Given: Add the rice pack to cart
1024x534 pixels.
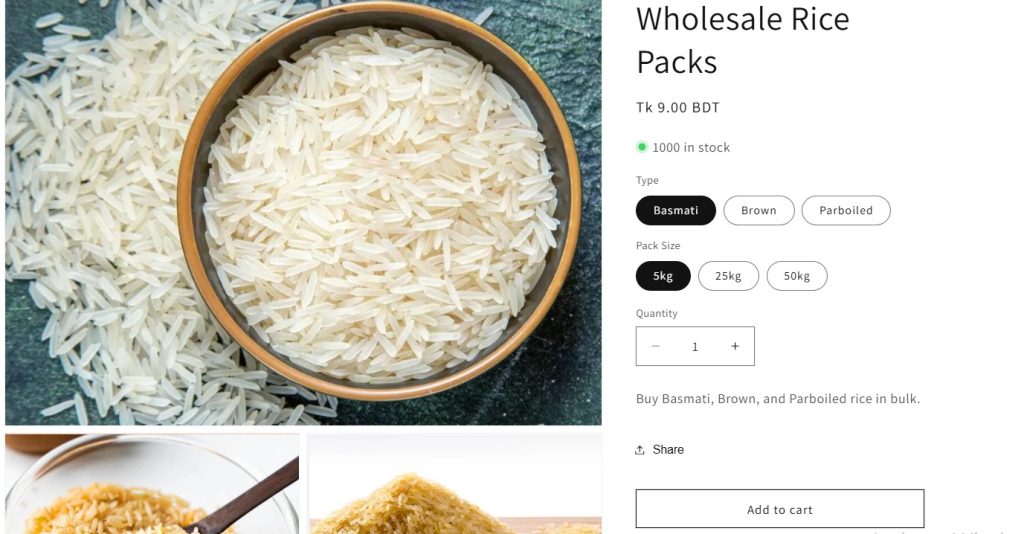Looking at the screenshot, I should [780, 509].
